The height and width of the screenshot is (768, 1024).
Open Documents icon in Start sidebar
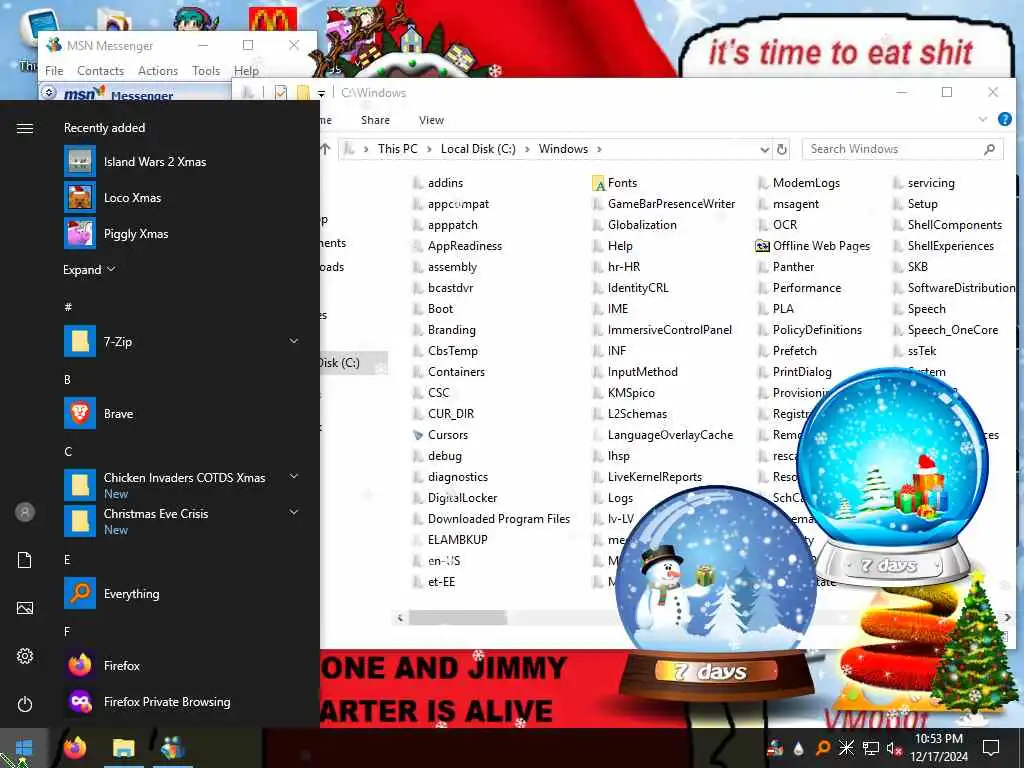click(x=25, y=560)
